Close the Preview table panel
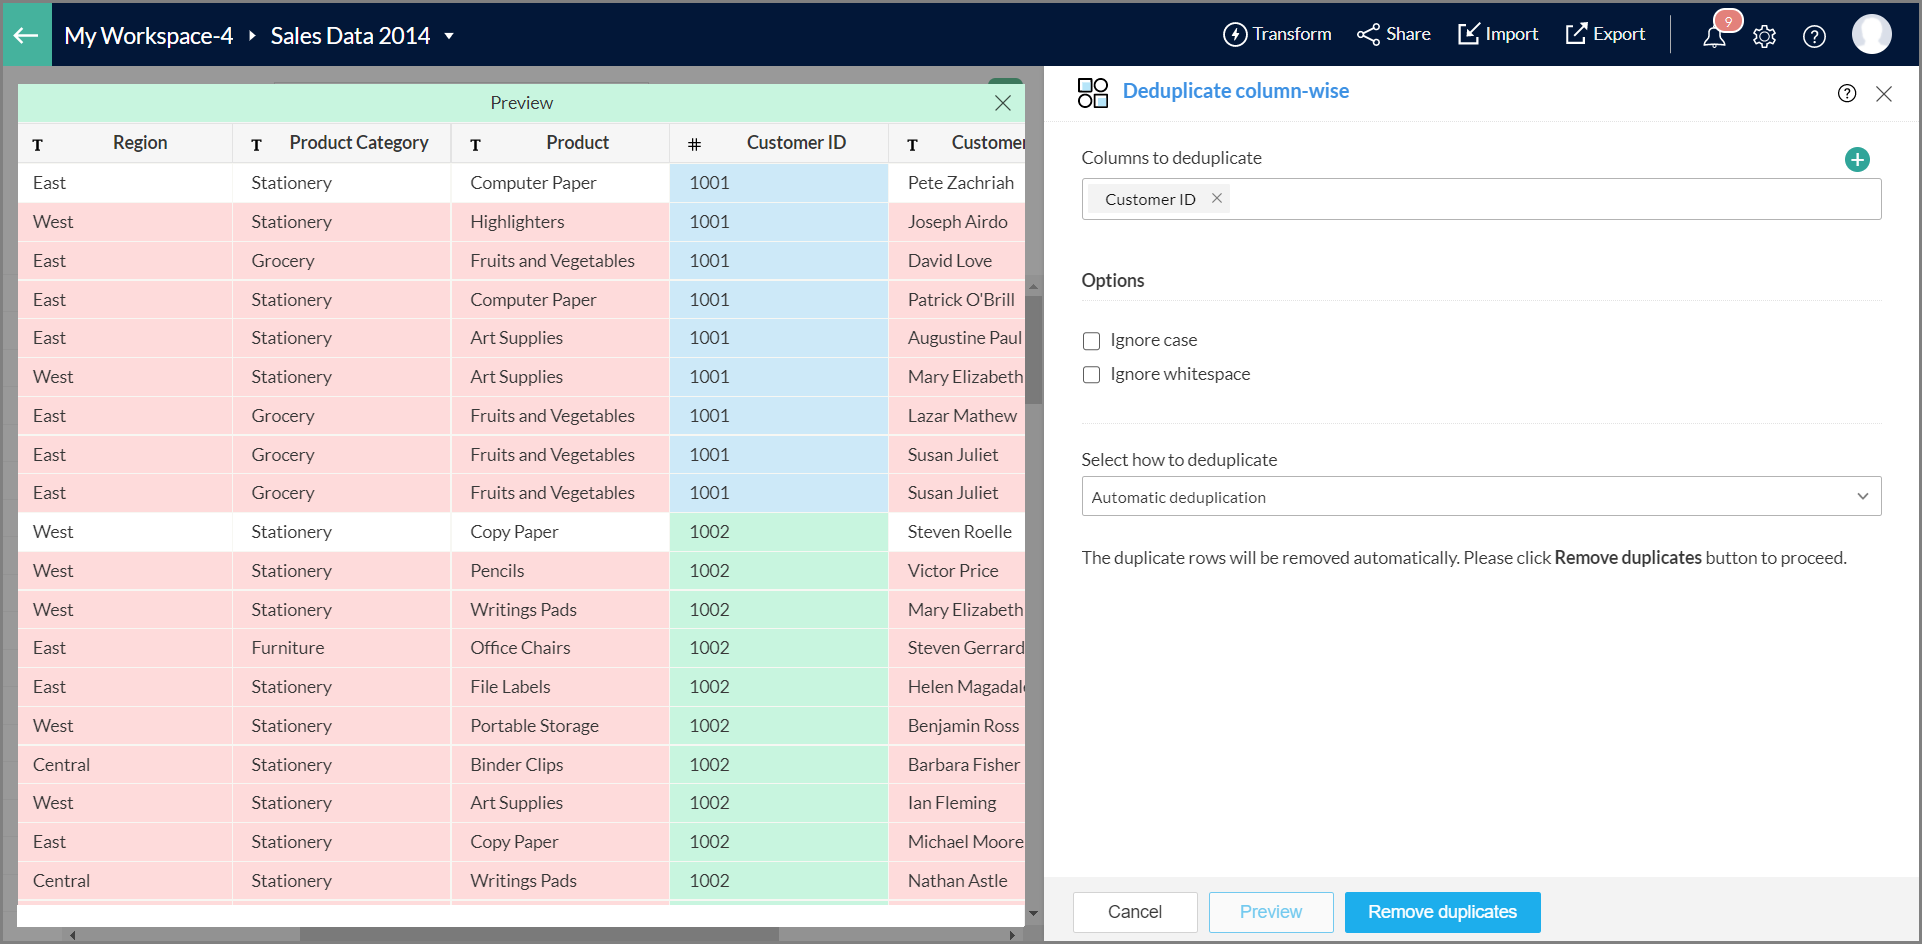Image resolution: width=1922 pixels, height=944 pixels. [x=1003, y=103]
